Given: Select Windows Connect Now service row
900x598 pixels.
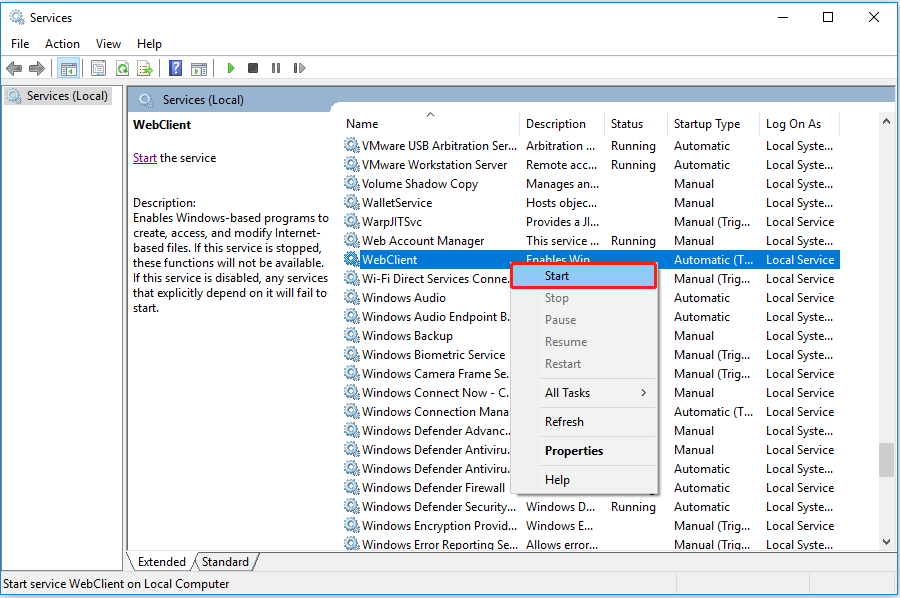Looking at the screenshot, I should coord(427,392).
